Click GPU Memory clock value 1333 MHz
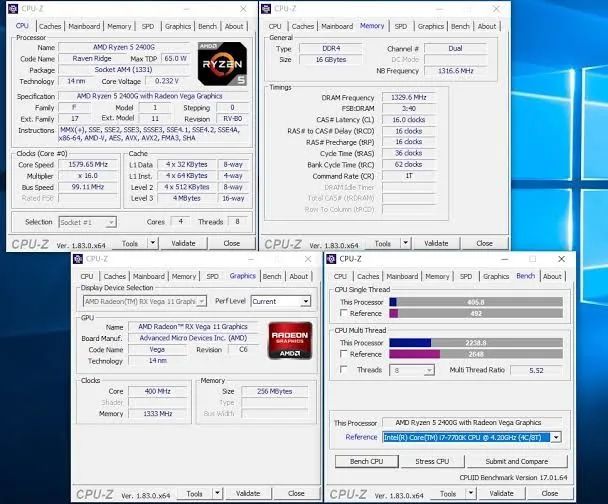This screenshot has width=608, height=504. [157, 414]
